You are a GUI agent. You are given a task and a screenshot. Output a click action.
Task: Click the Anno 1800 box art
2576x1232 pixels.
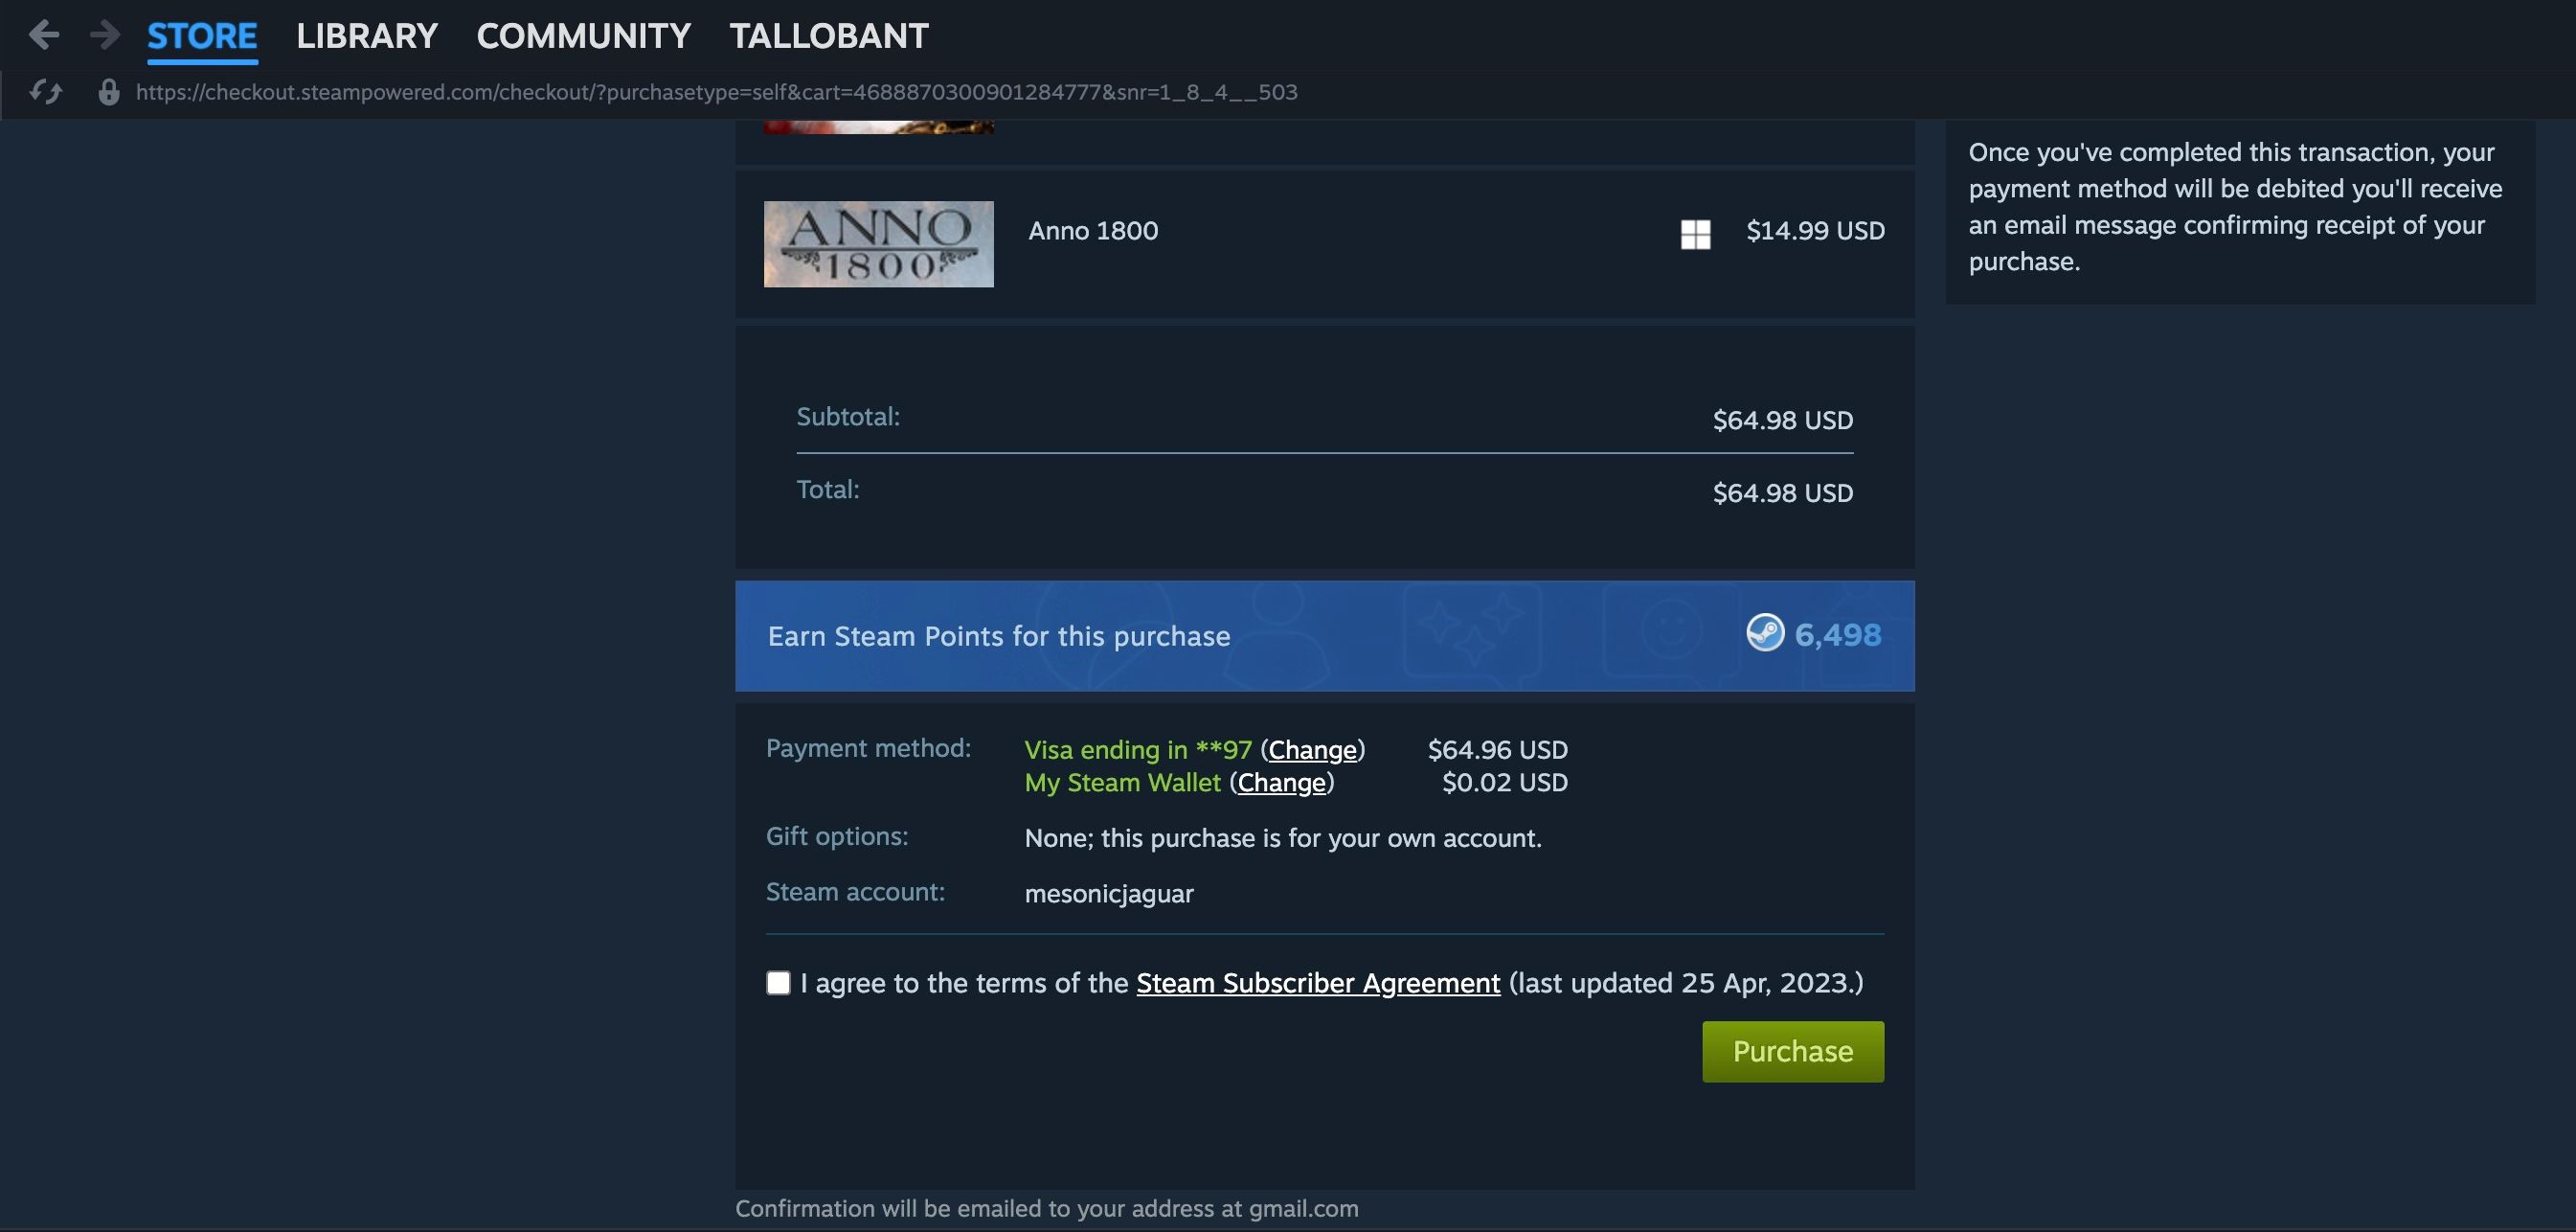(878, 243)
